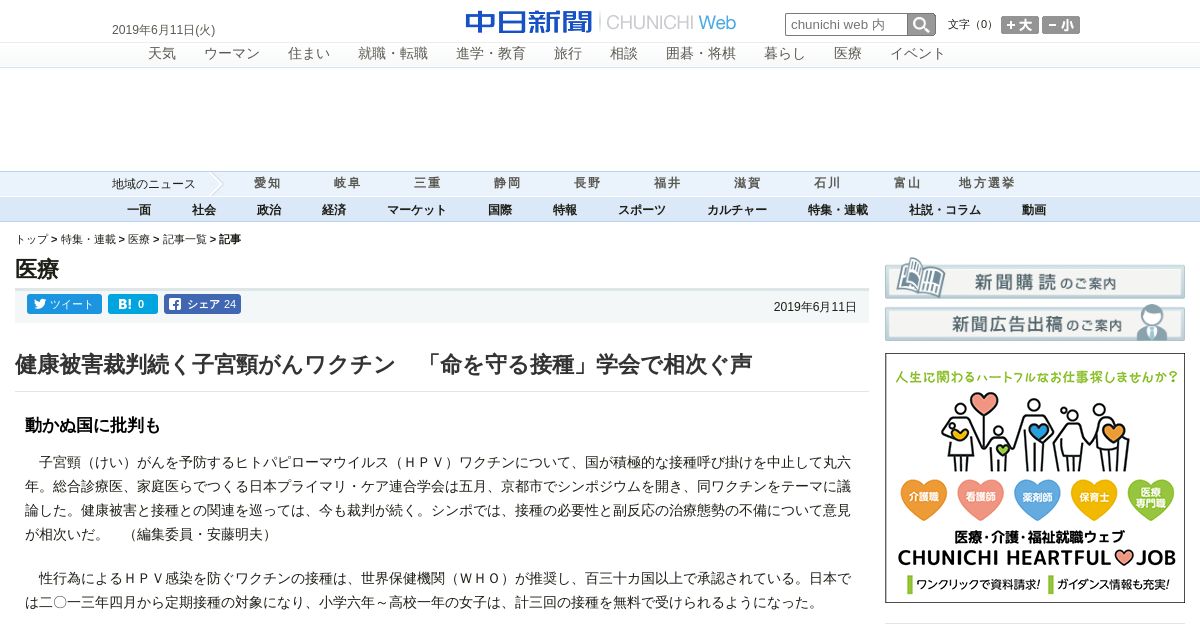Go to the 国際 category
The image size is (1200, 630).
500,210
